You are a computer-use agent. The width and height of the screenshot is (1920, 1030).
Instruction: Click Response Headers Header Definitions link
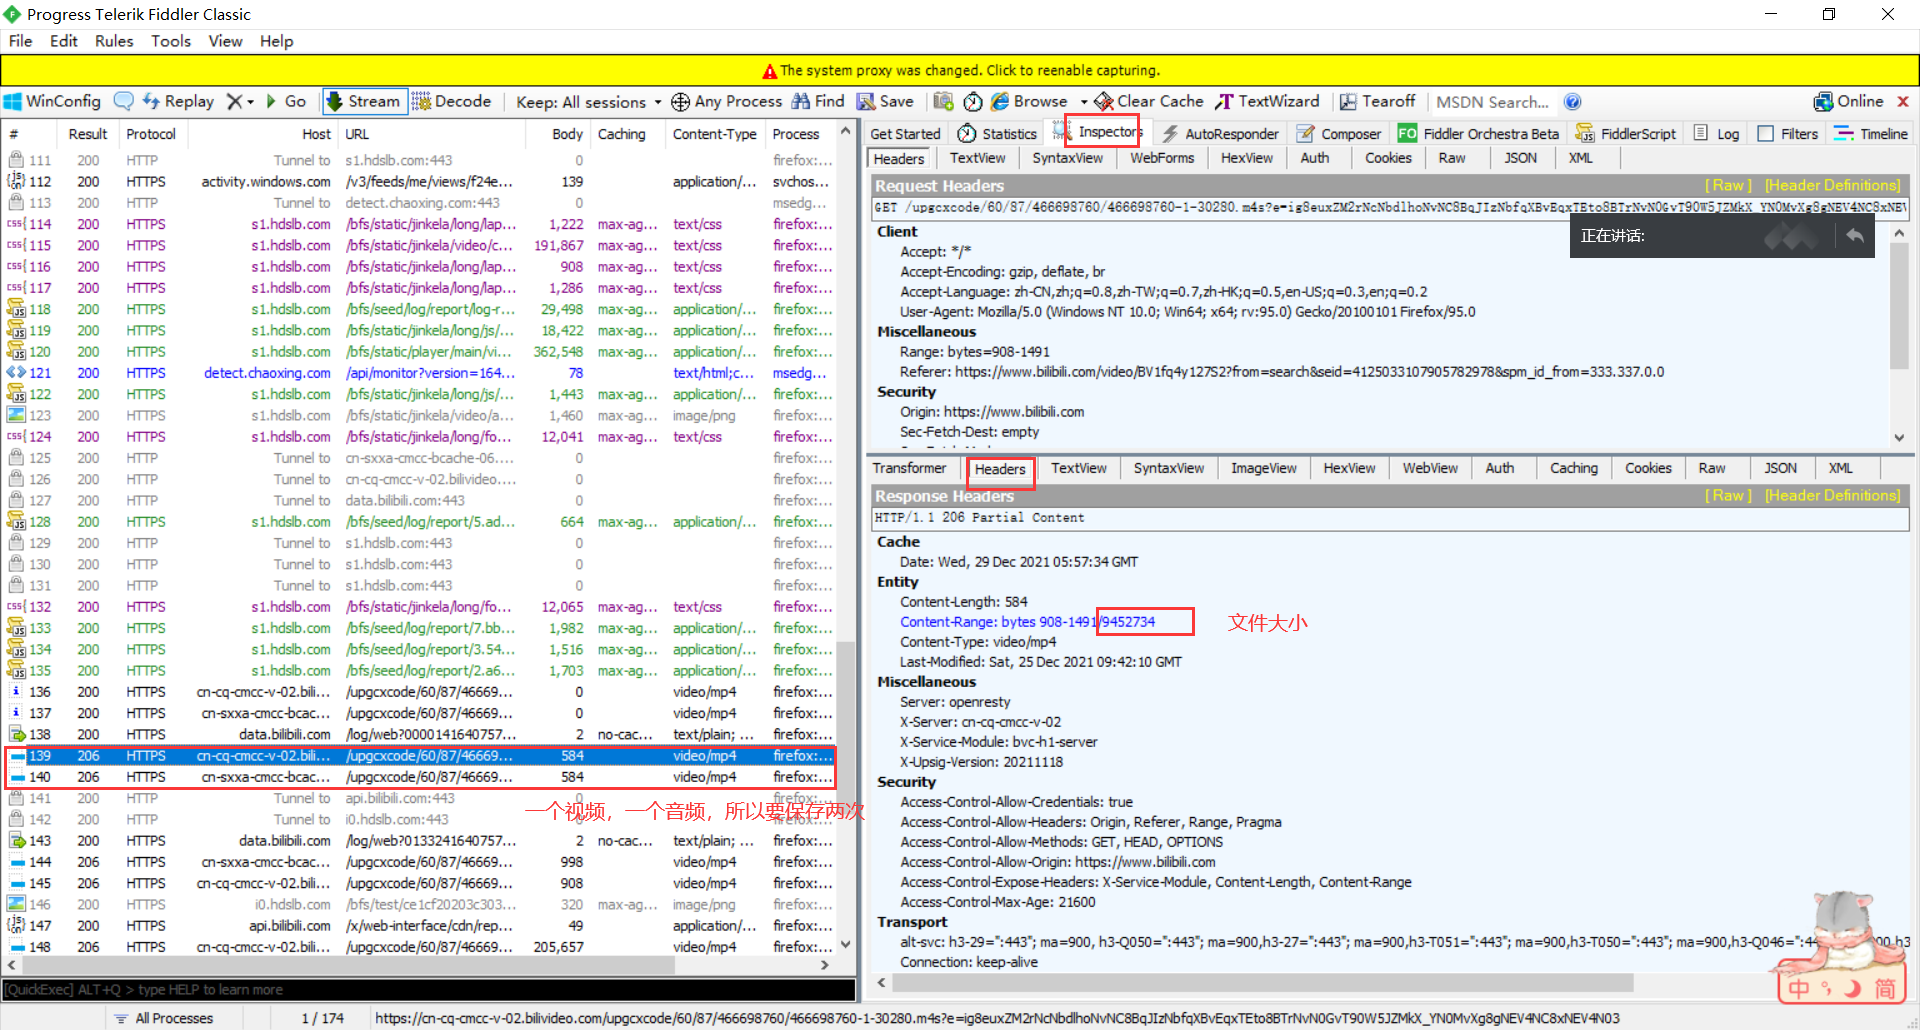(1832, 495)
